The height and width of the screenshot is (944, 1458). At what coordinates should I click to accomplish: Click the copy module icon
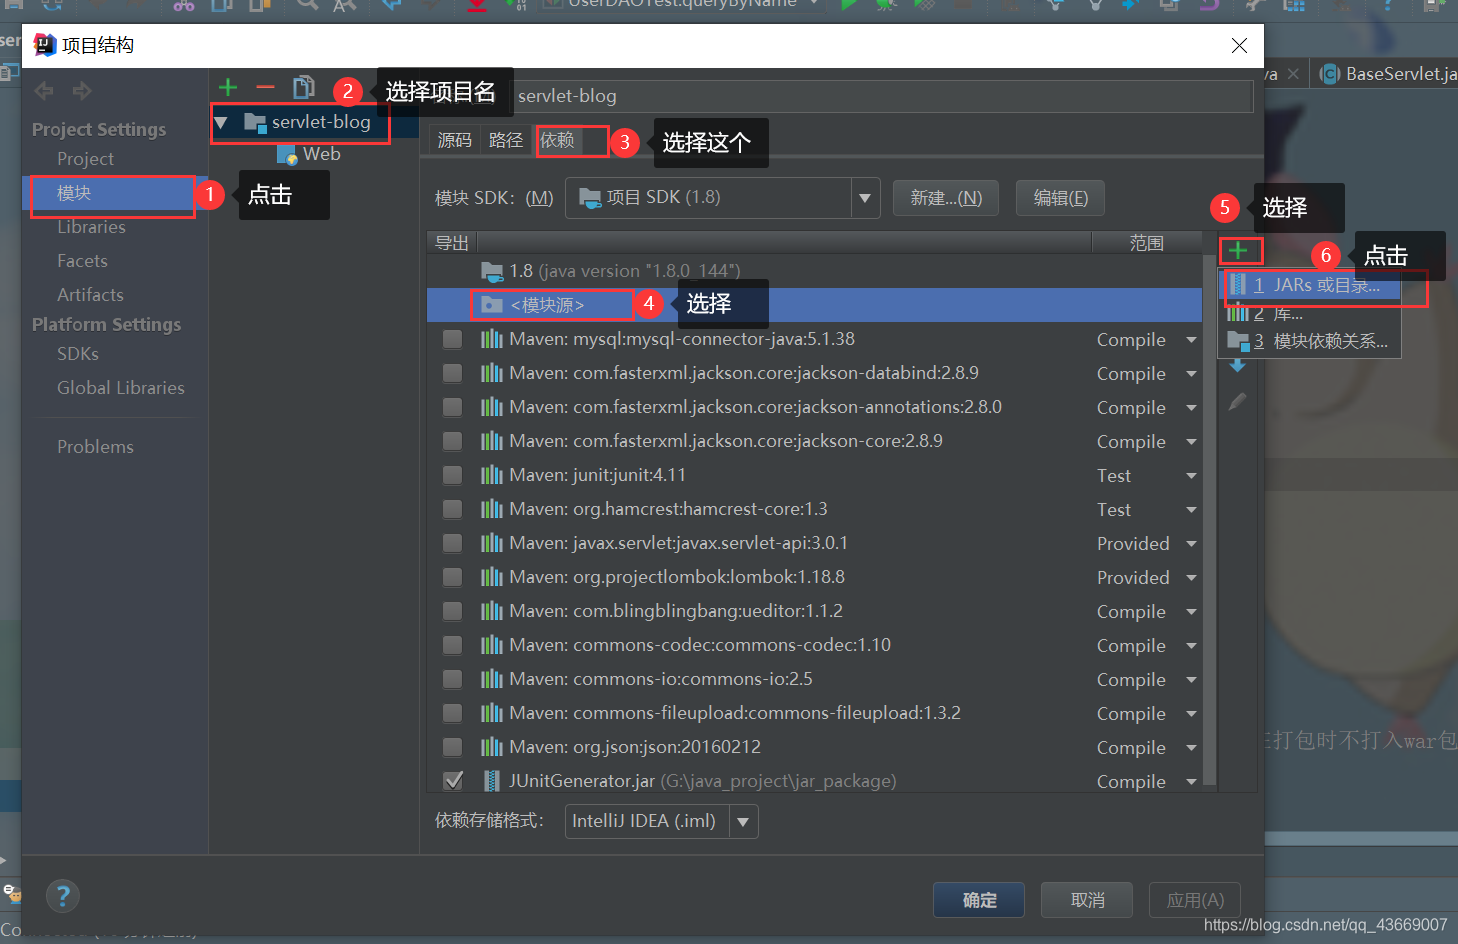click(x=304, y=88)
